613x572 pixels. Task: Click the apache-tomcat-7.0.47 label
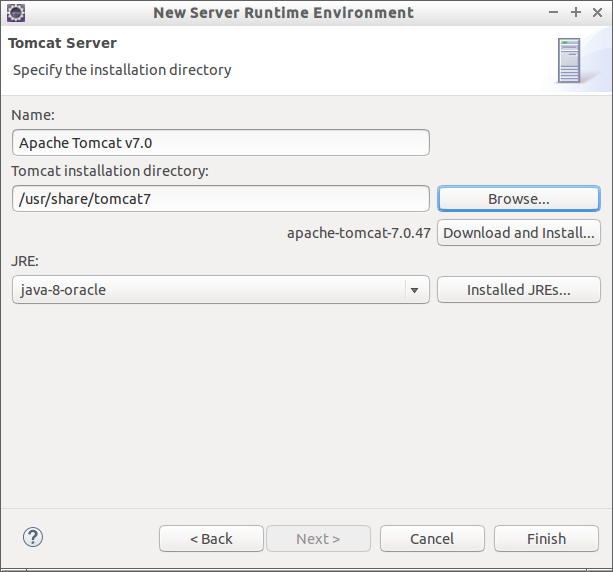point(359,233)
